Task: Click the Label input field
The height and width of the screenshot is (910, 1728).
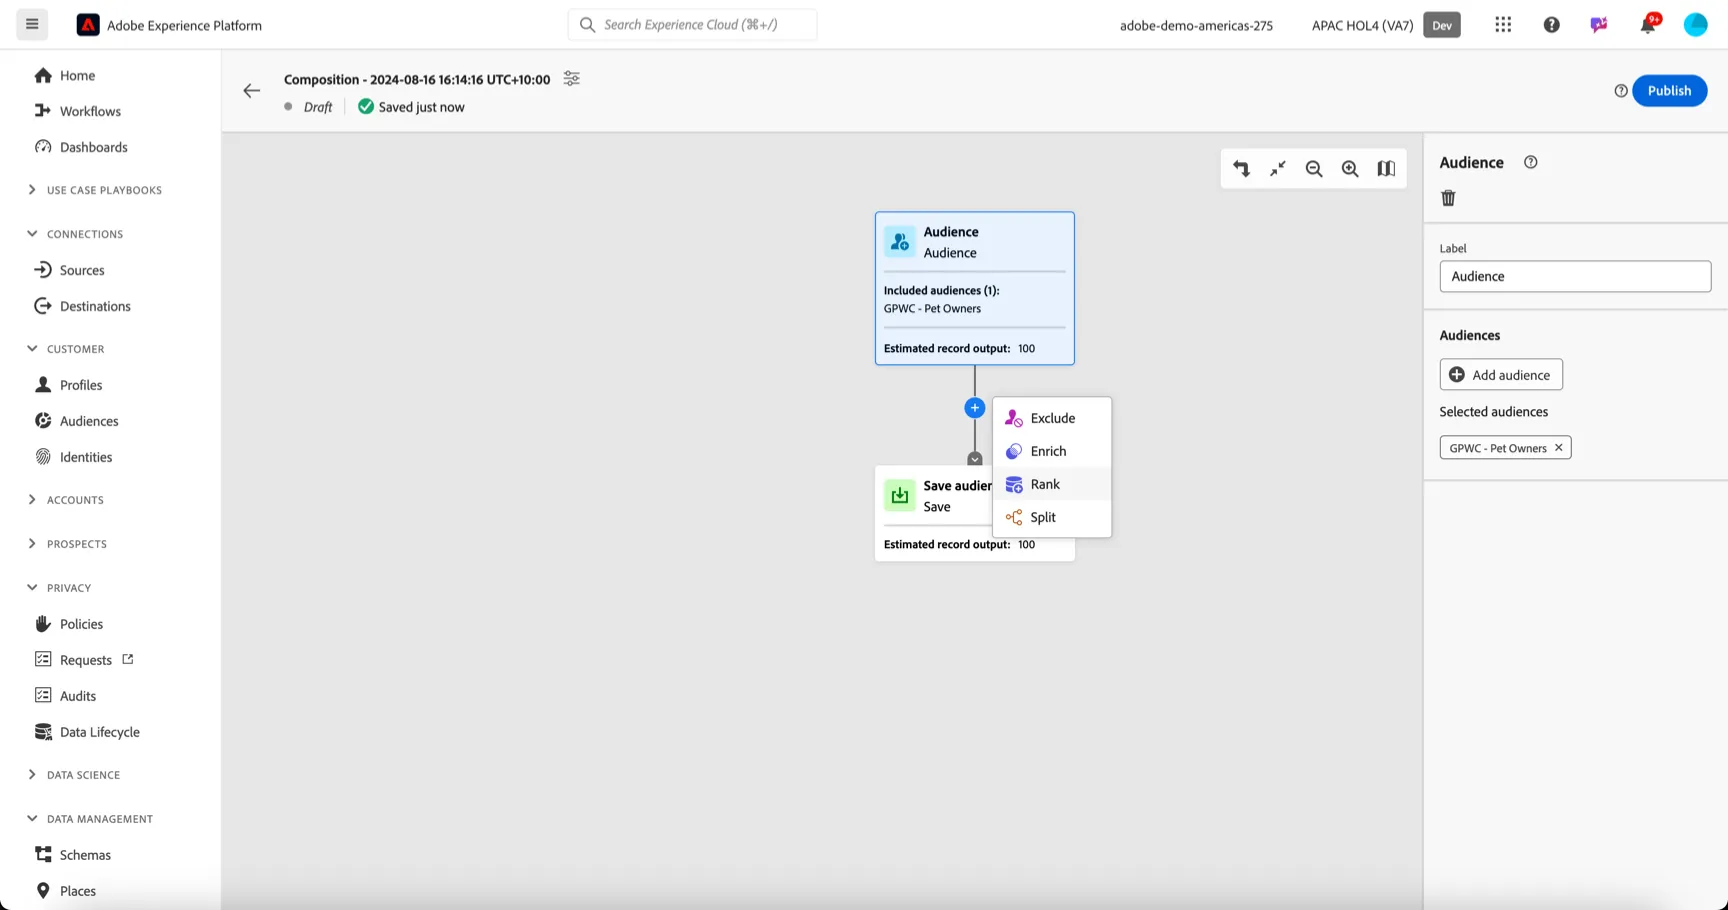Action: tap(1575, 276)
